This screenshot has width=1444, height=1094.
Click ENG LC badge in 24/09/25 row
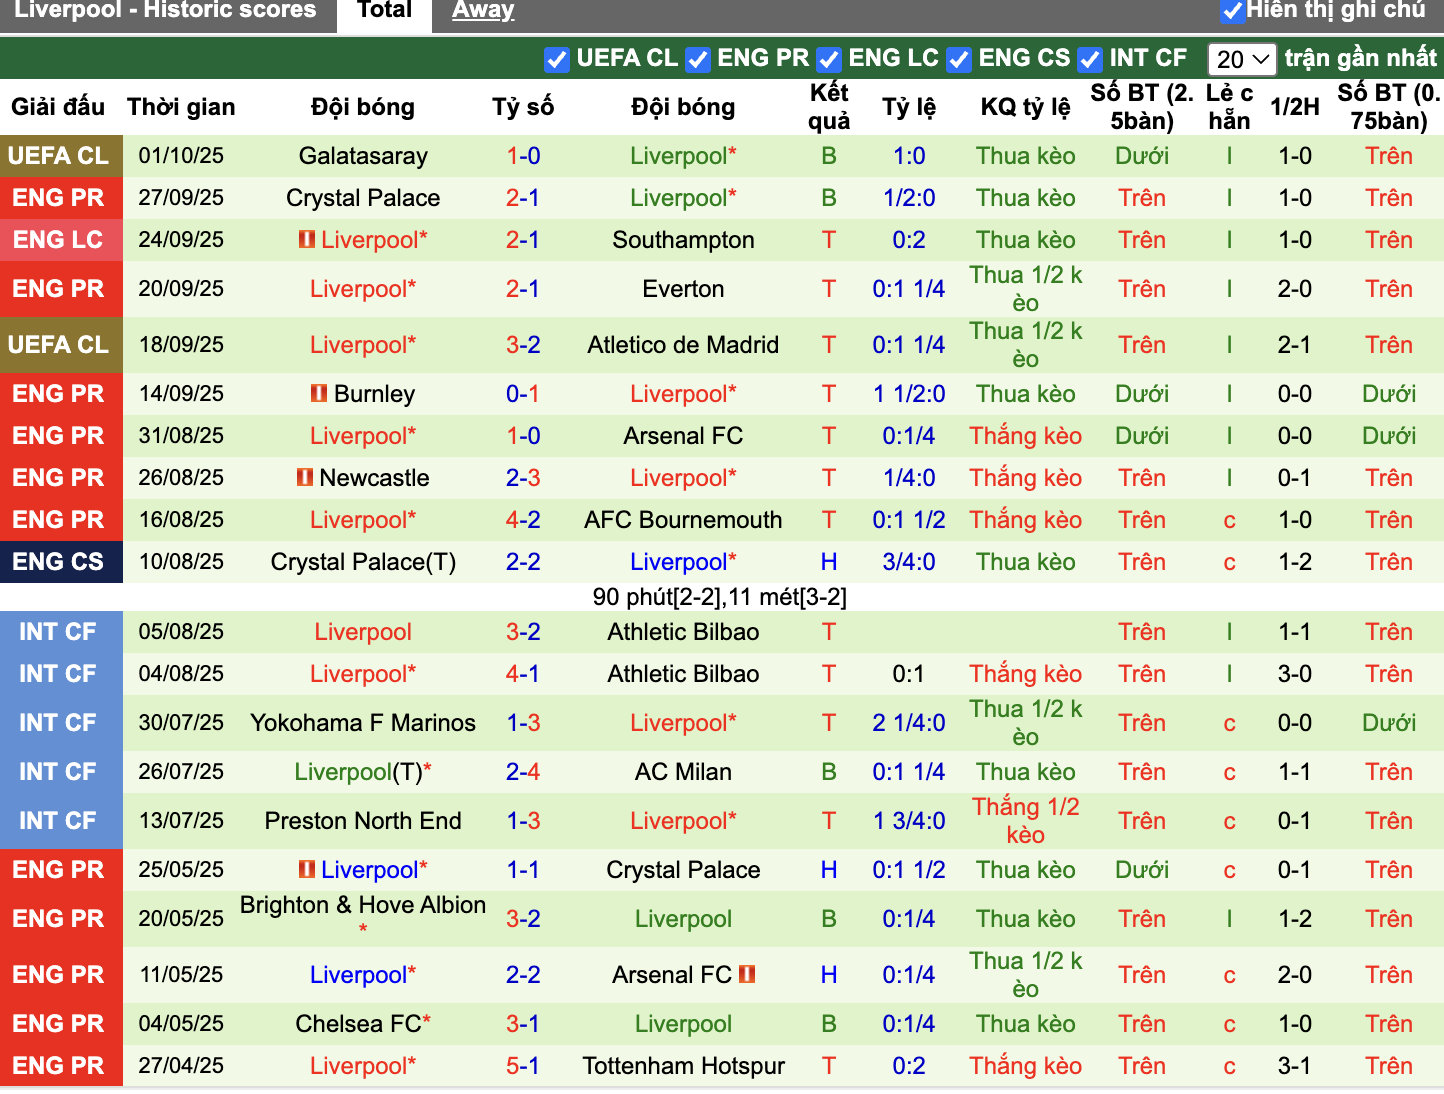coord(61,240)
